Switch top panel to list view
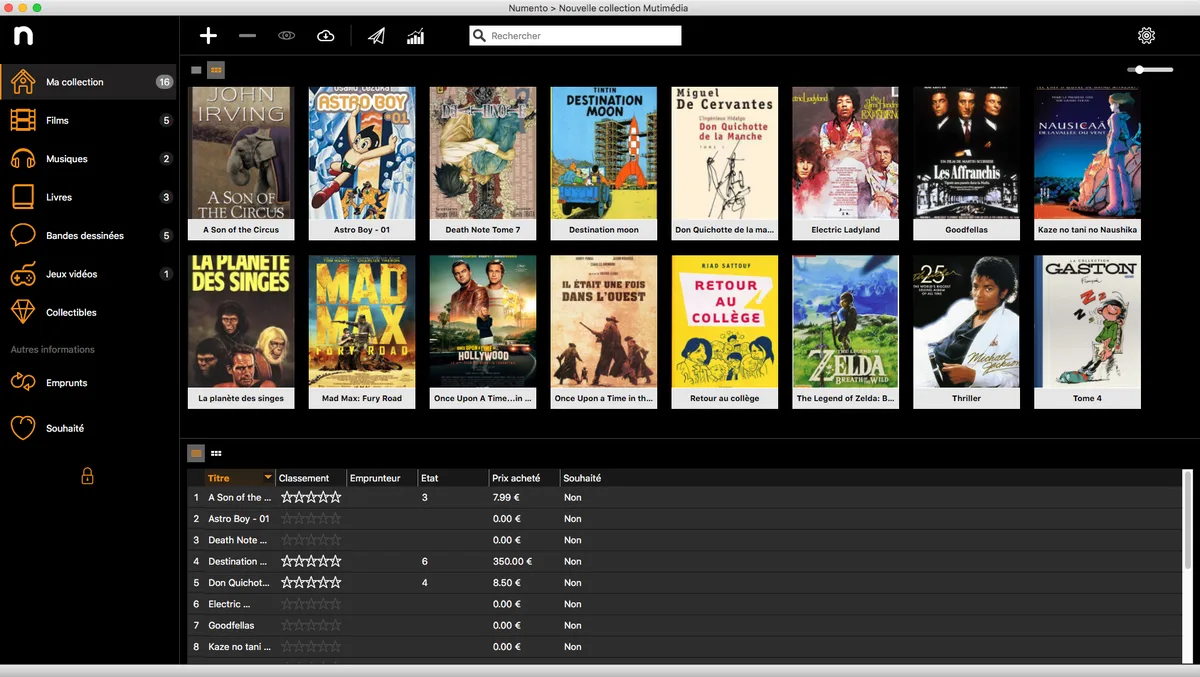Viewport: 1200px width, 677px height. pyautogui.click(x=197, y=70)
